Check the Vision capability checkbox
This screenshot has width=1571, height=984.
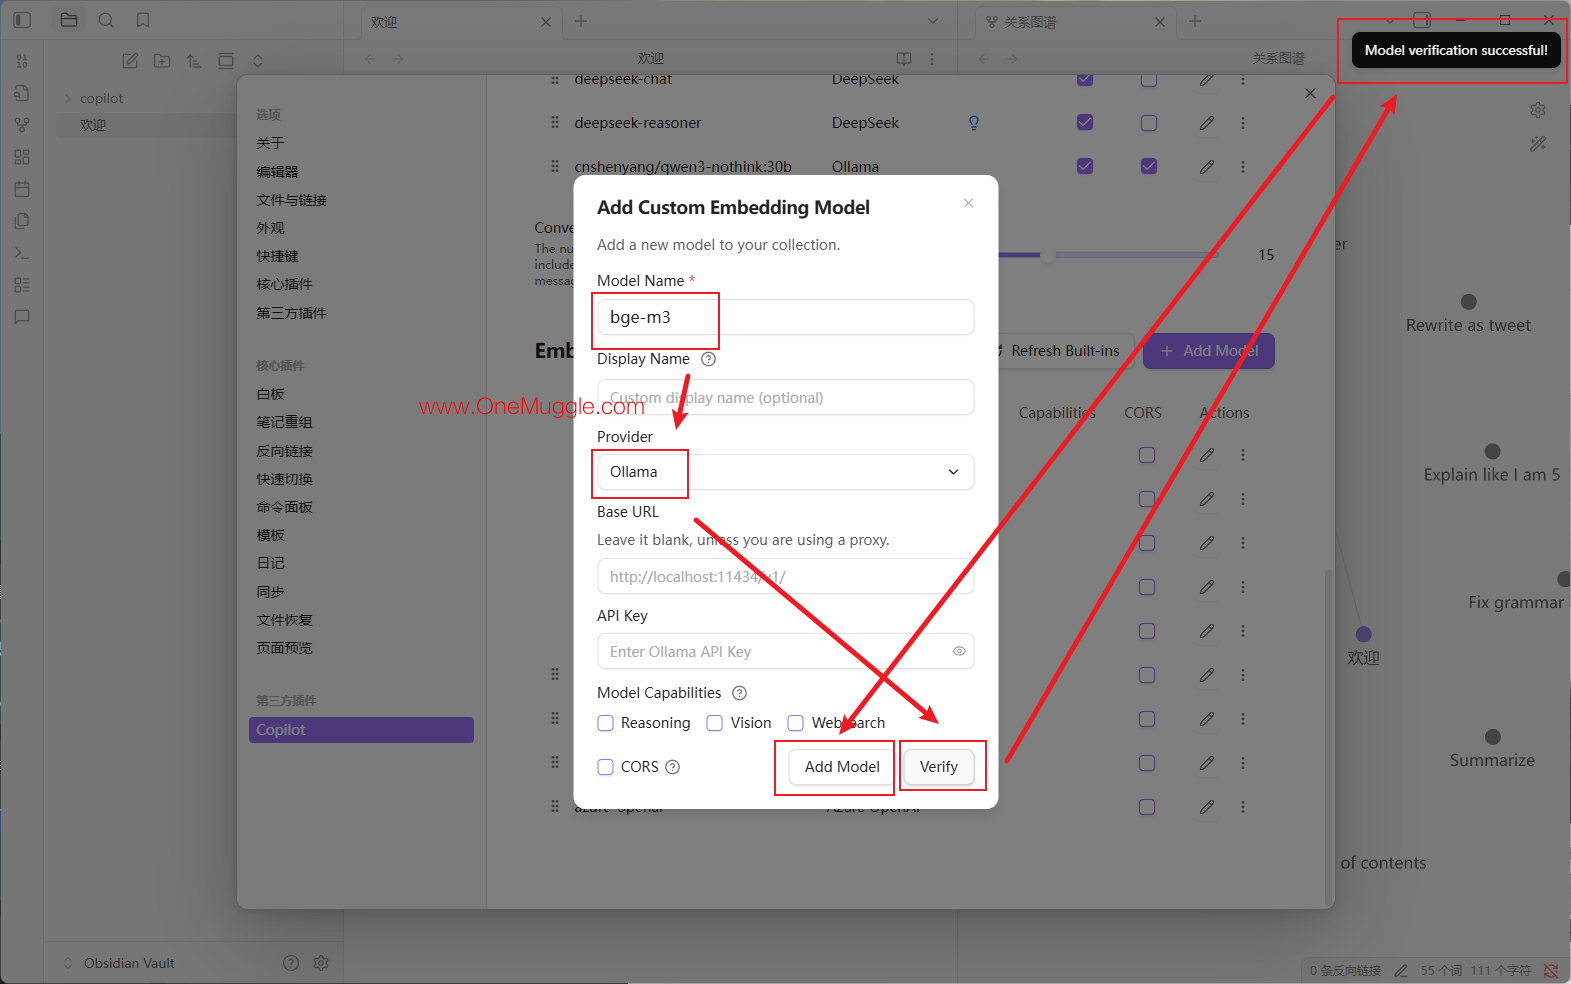[714, 723]
